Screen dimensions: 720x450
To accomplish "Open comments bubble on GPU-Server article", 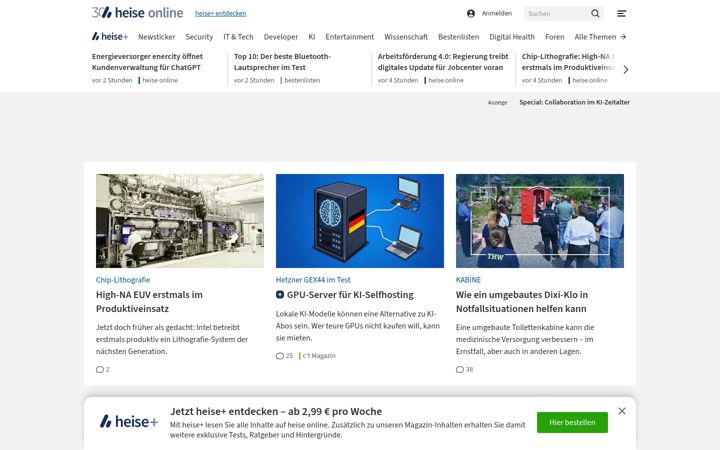I will click(x=280, y=356).
